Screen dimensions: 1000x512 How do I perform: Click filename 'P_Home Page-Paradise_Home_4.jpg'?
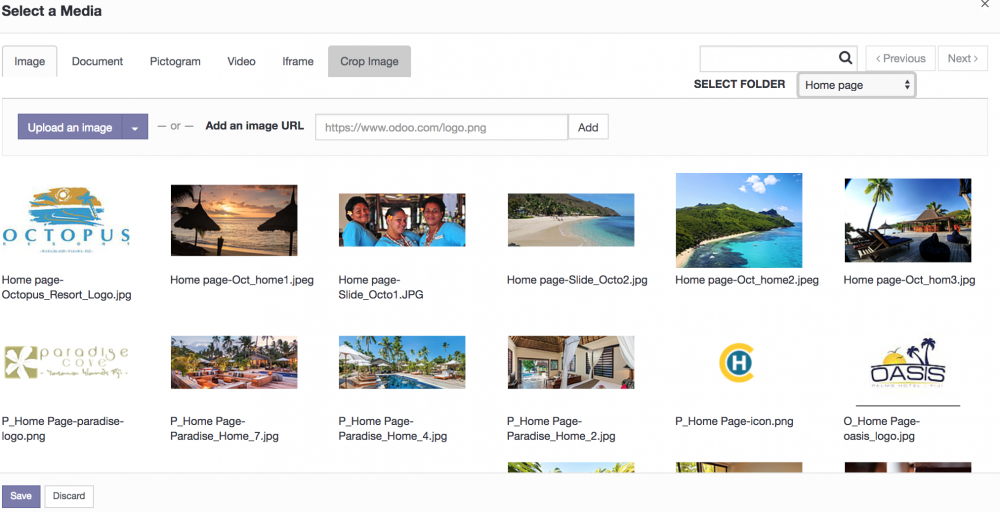393,429
